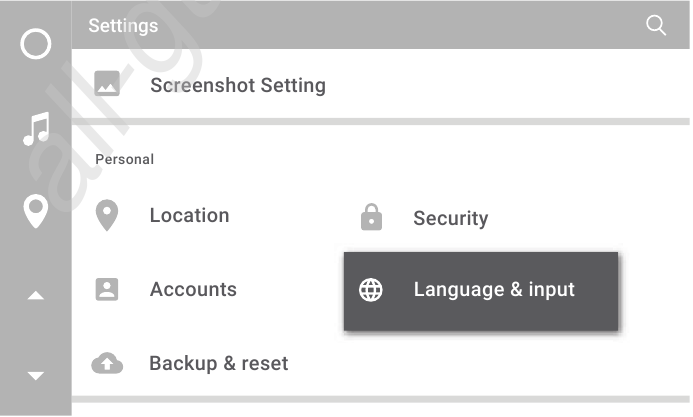Viewport: 693px width, 417px height.
Task: Tap the home circle icon in sidebar
Action: (x=36, y=44)
